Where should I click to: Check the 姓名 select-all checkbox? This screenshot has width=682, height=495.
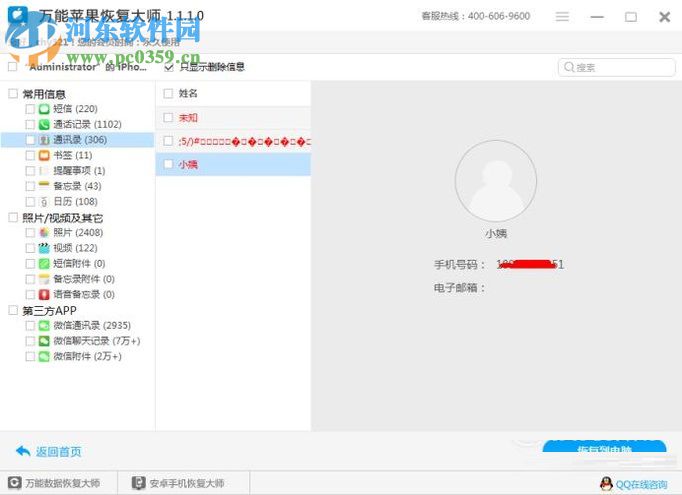pyautogui.click(x=168, y=94)
